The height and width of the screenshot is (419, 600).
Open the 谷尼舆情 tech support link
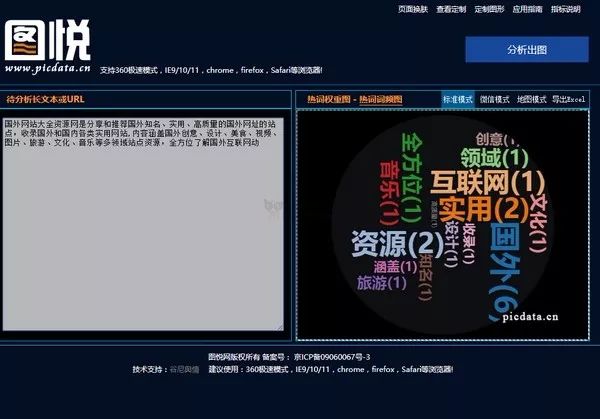tap(184, 370)
